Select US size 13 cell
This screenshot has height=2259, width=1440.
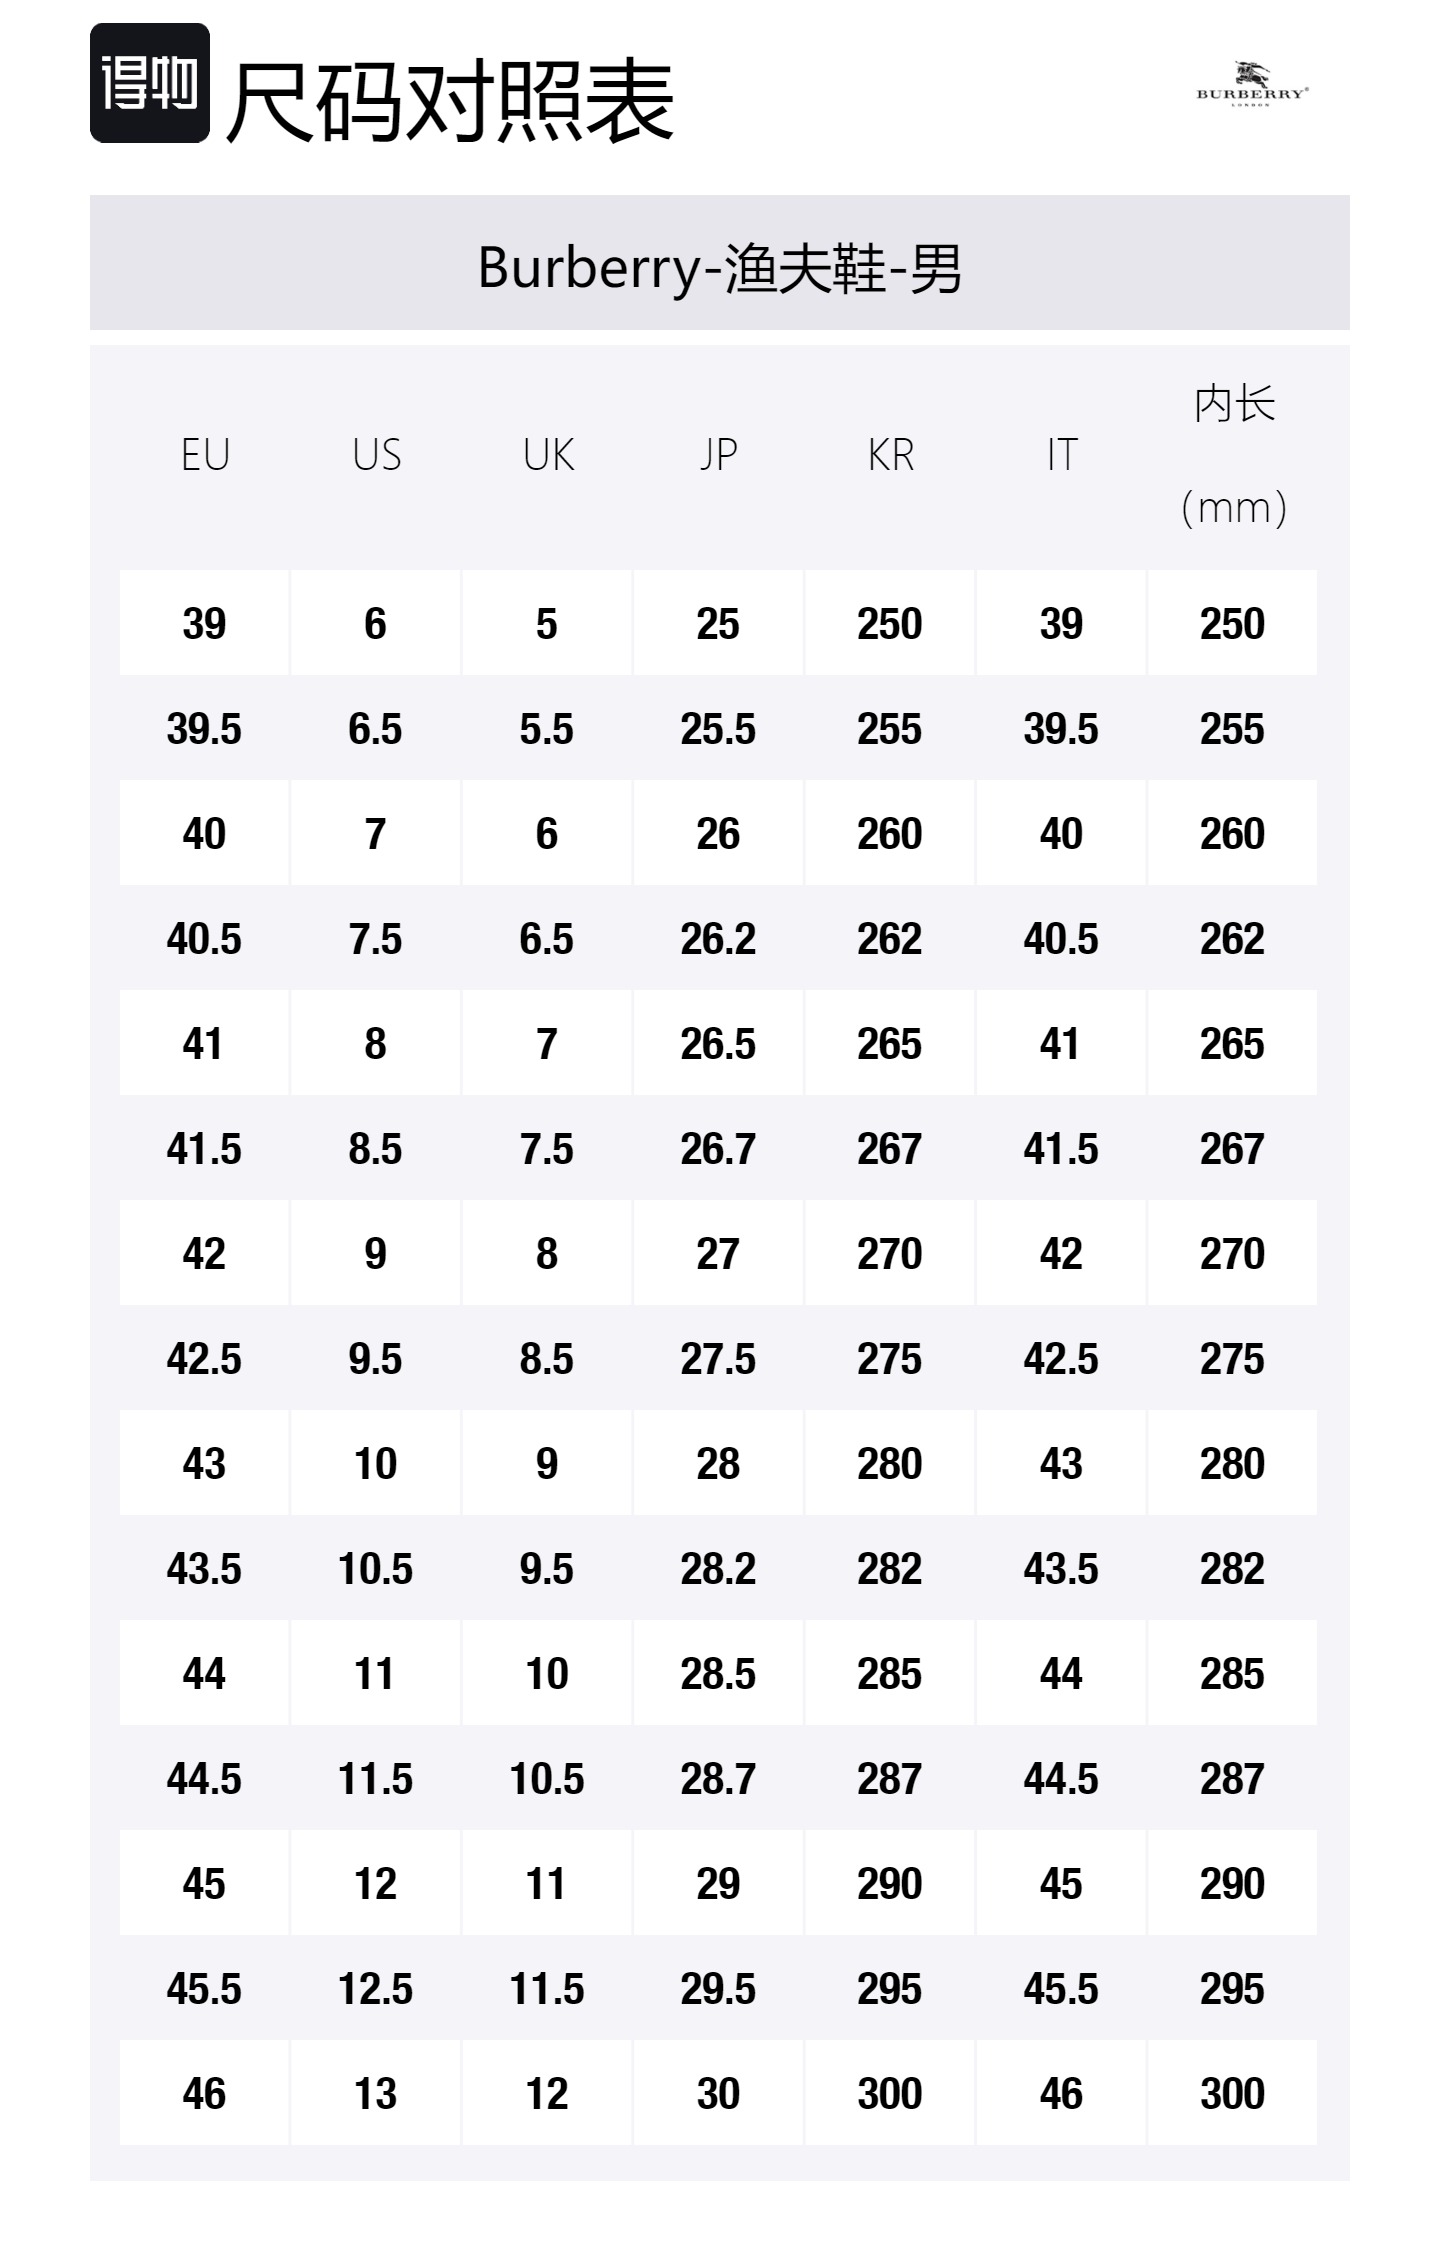375,2093
